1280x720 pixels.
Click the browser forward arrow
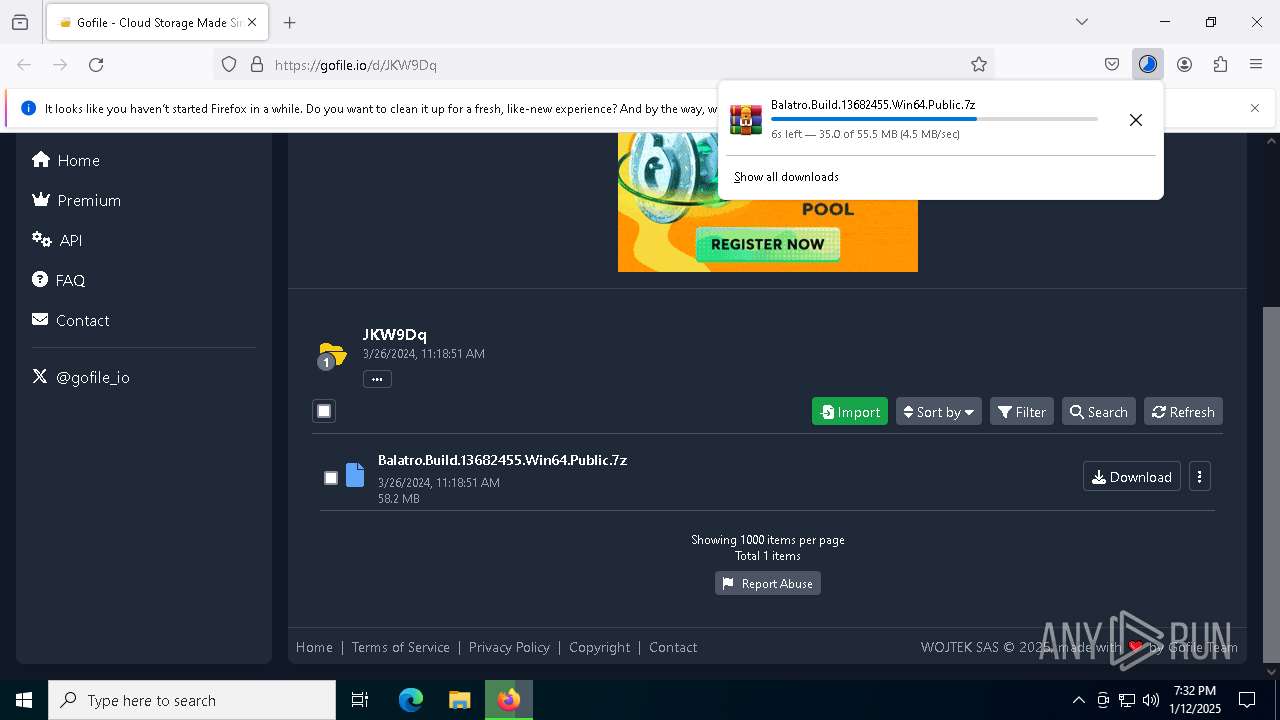click(x=60, y=65)
